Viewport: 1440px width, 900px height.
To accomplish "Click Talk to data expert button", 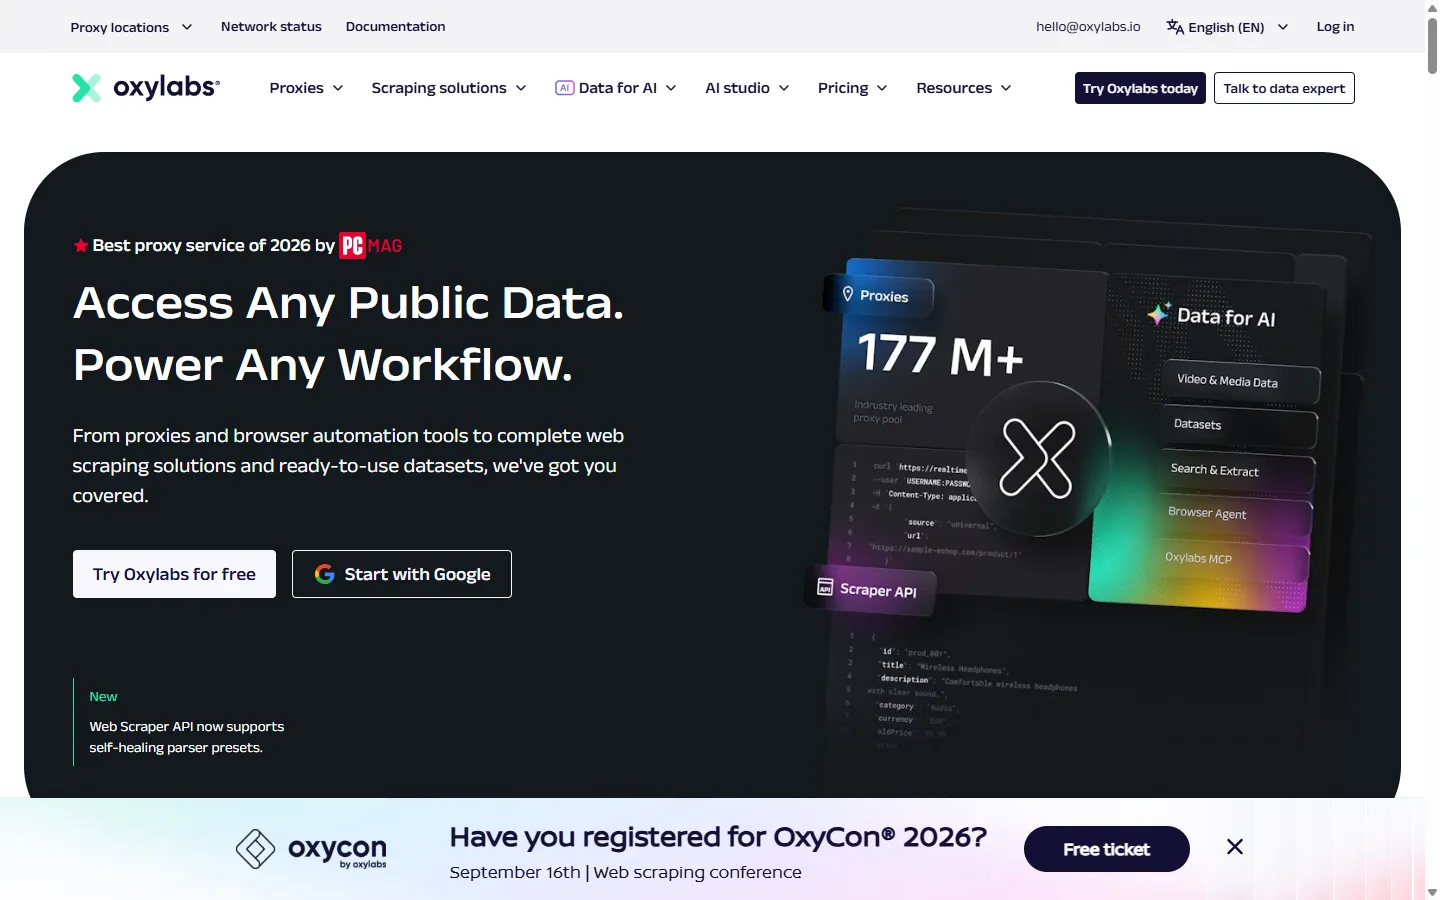I will click(x=1284, y=88).
